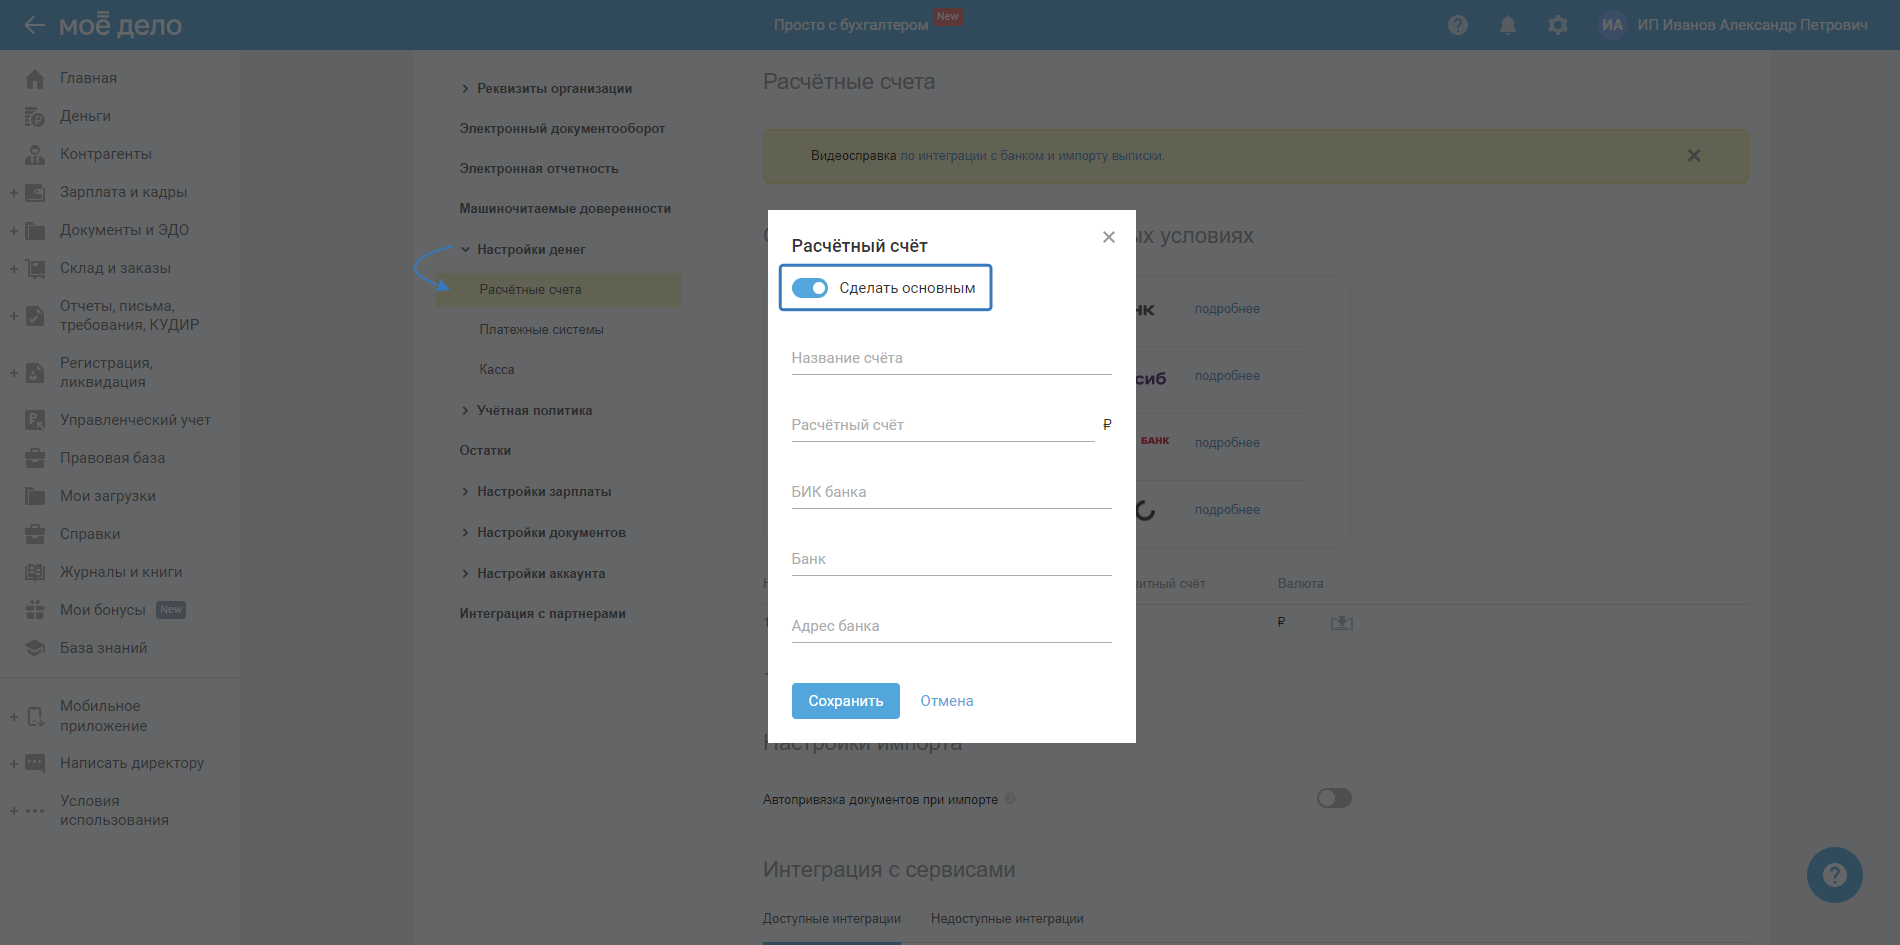
Task: Open the floating help chat button
Action: pos(1834,875)
